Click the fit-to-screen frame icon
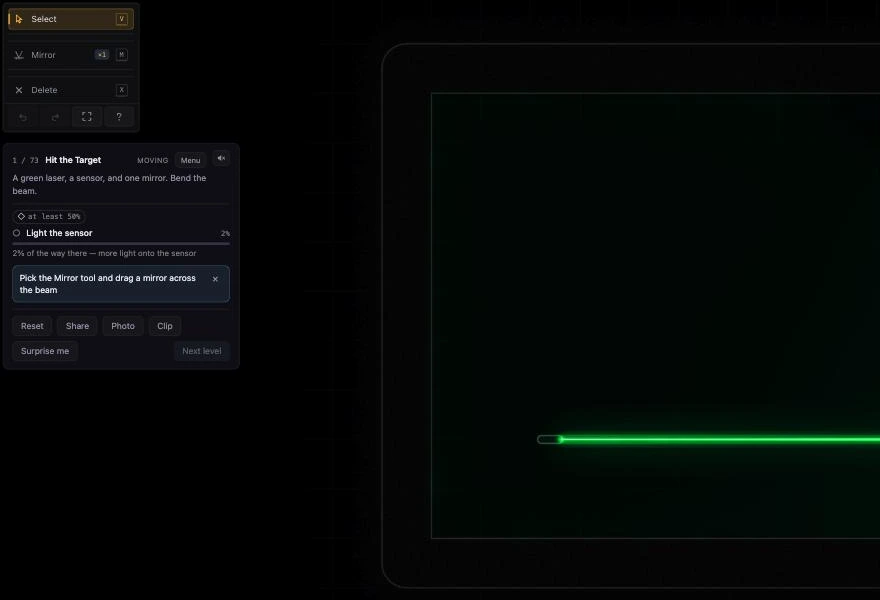 coord(87,117)
